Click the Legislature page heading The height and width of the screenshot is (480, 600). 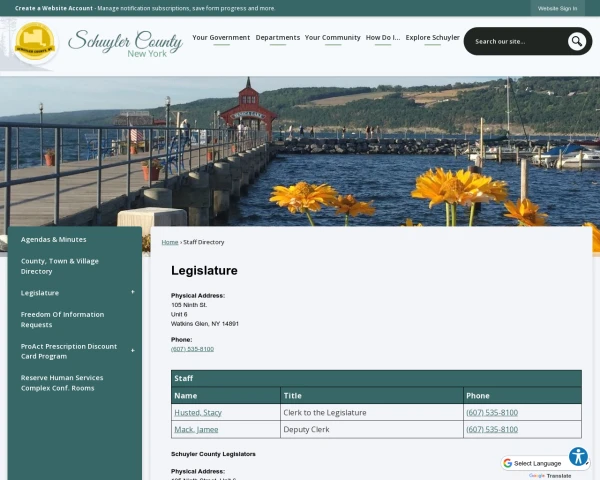[x=204, y=271]
